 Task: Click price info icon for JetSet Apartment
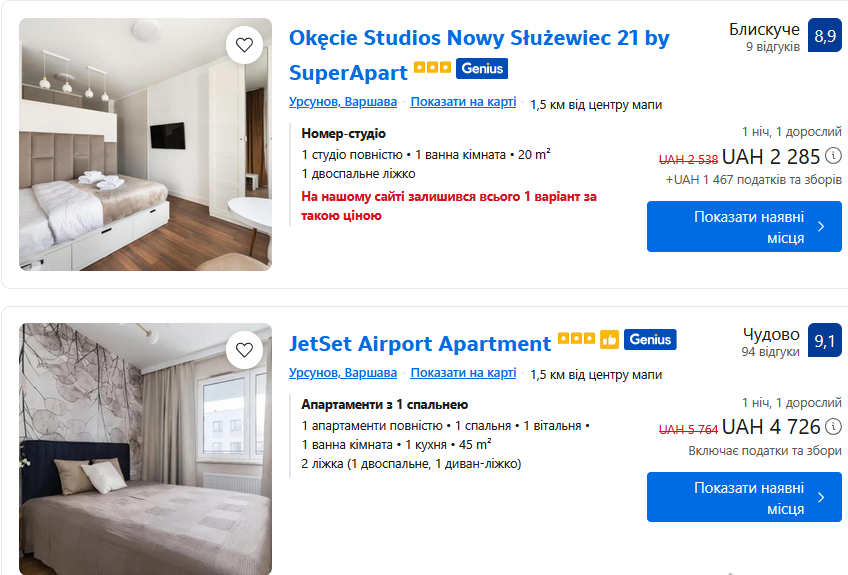coord(833,427)
